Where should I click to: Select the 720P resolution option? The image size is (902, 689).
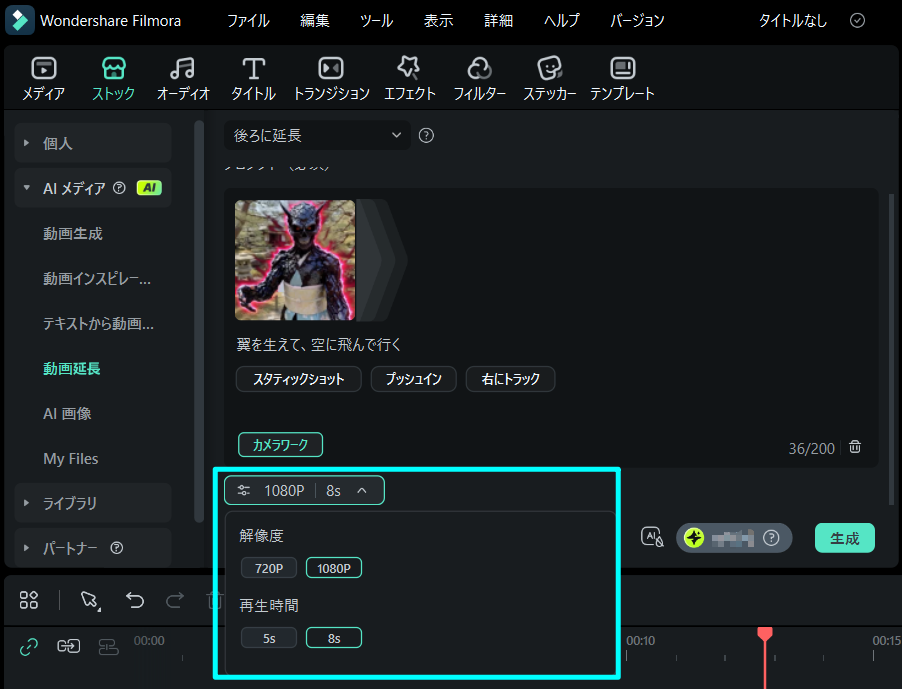268,567
